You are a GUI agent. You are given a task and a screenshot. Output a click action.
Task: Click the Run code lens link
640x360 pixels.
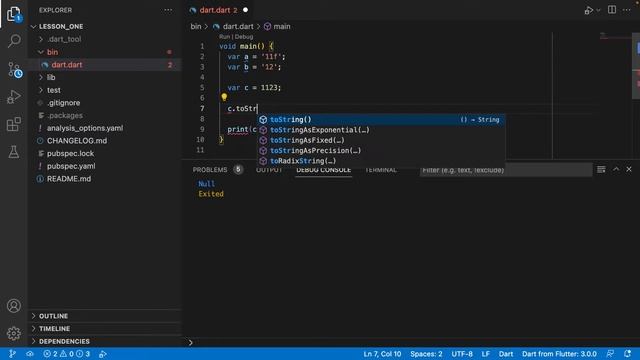tap(224, 37)
